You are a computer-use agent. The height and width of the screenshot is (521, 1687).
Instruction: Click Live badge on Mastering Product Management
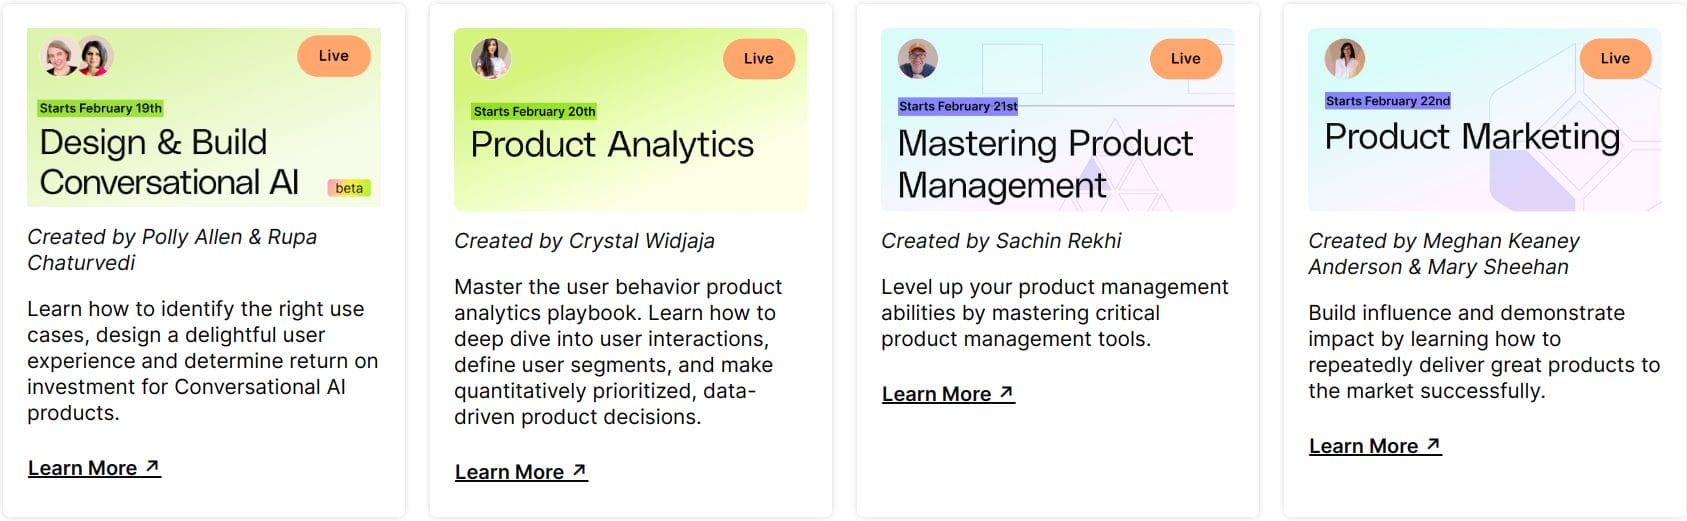coord(1186,59)
